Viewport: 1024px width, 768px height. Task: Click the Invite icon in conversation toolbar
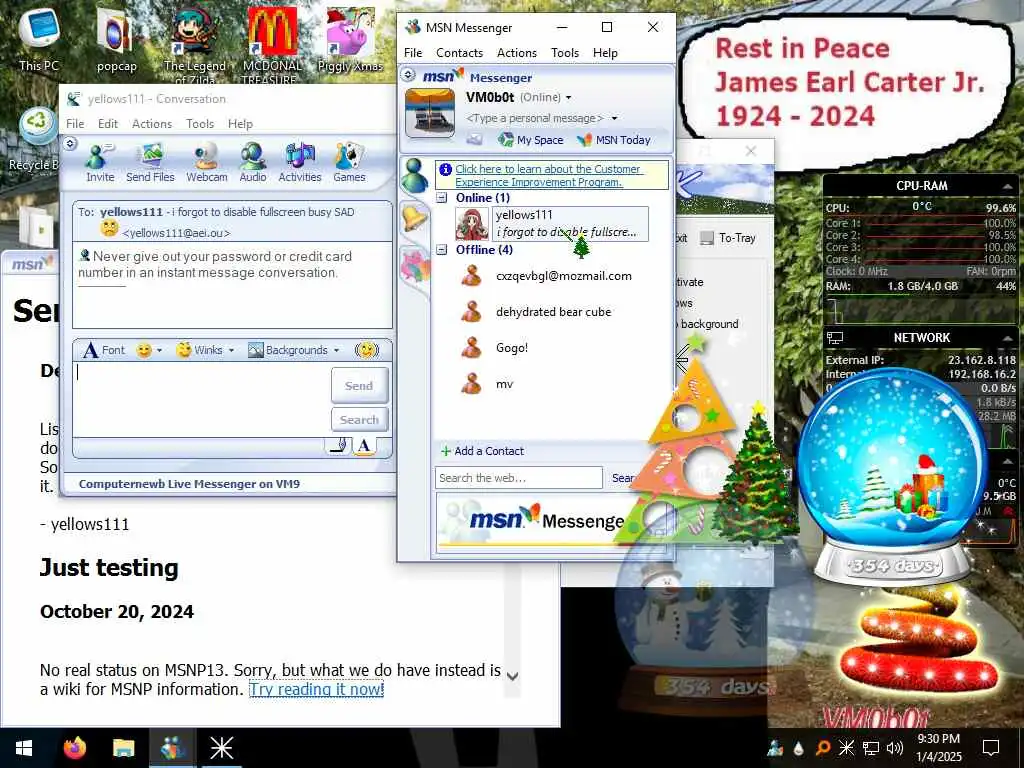(x=100, y=163)
